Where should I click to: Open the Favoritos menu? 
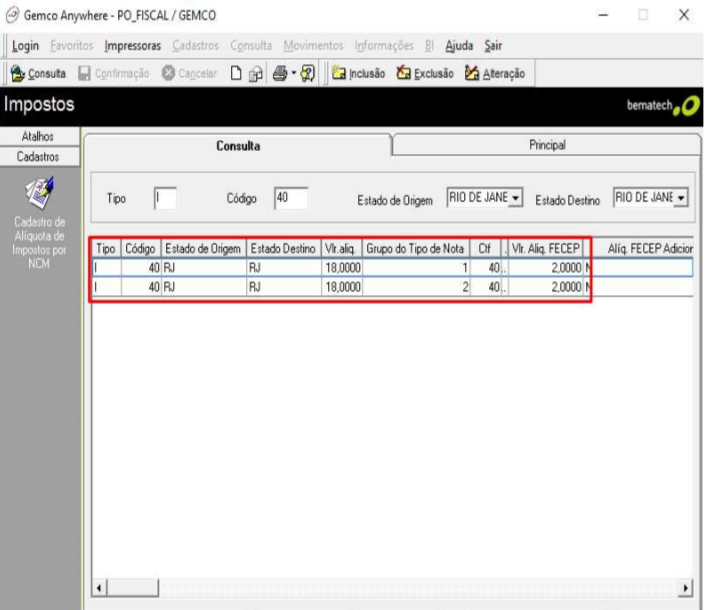click(x=71, y=45)
